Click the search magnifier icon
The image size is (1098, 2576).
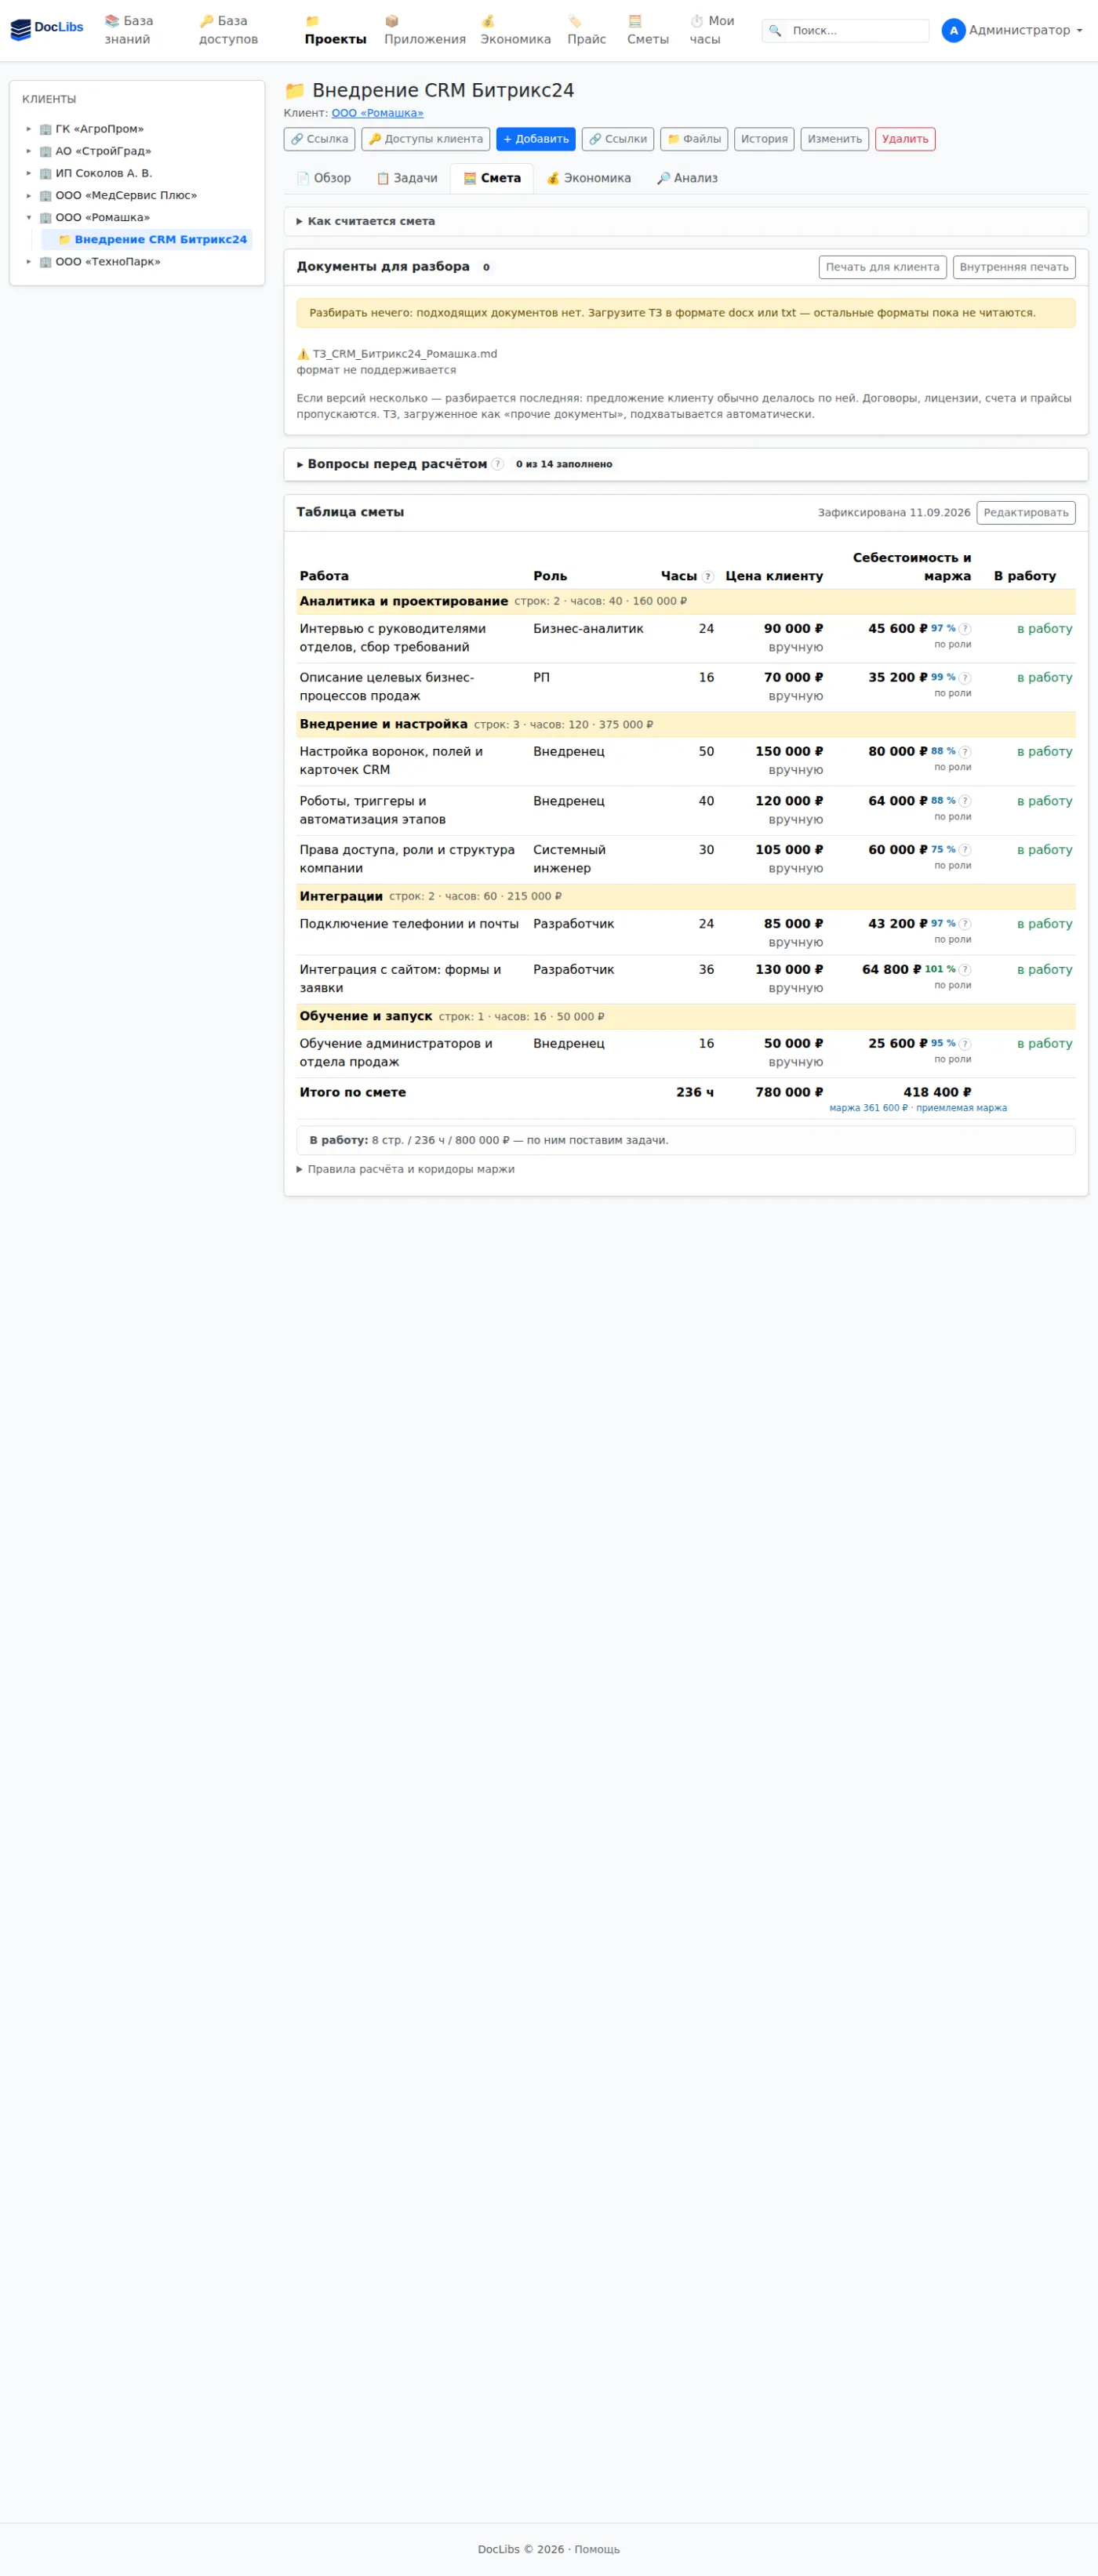(775, 31)
